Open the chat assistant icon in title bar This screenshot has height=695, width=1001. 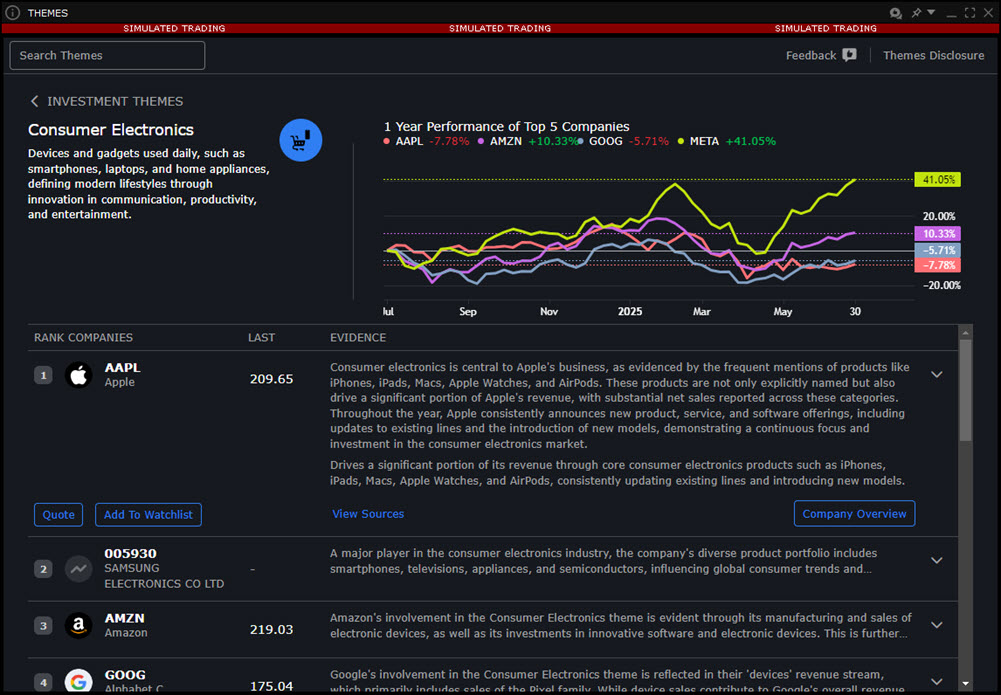896,13
